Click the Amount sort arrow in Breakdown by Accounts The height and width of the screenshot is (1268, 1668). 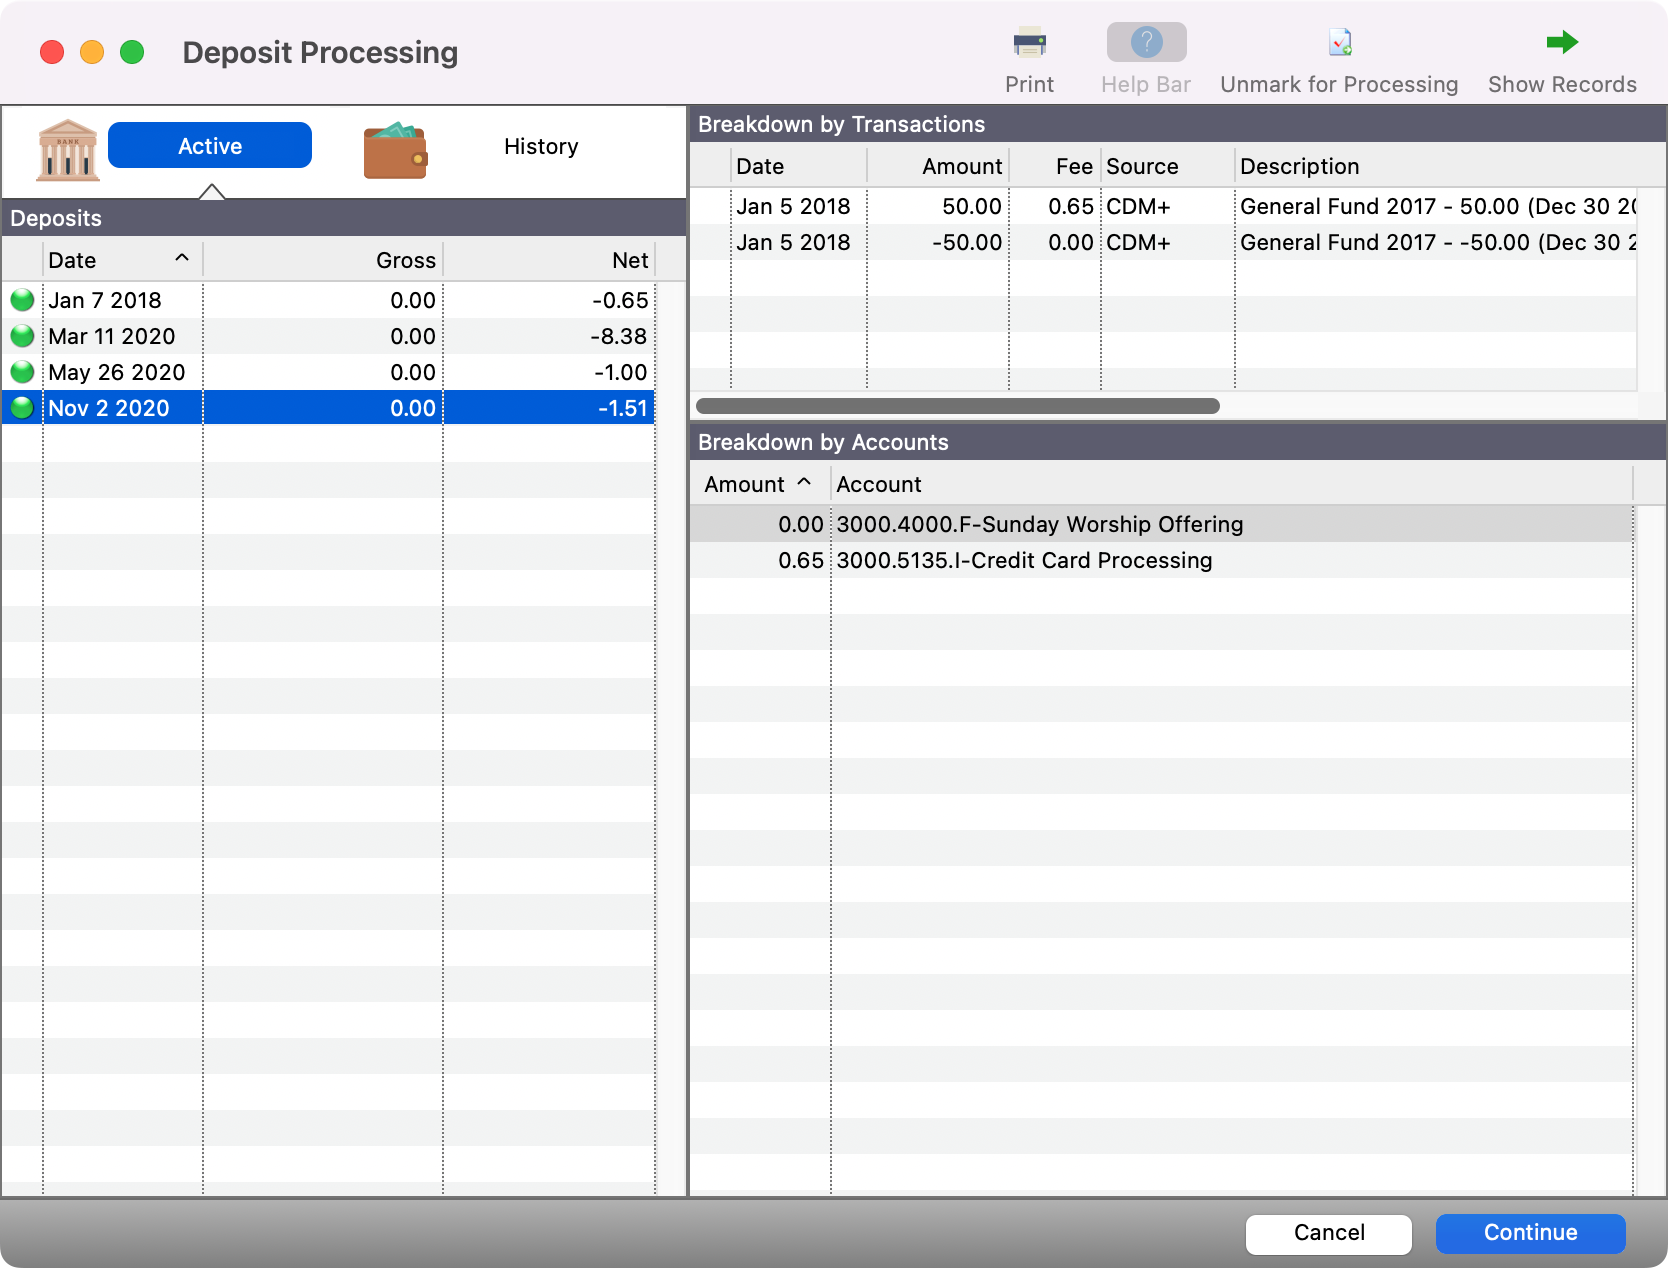(804, 483)
